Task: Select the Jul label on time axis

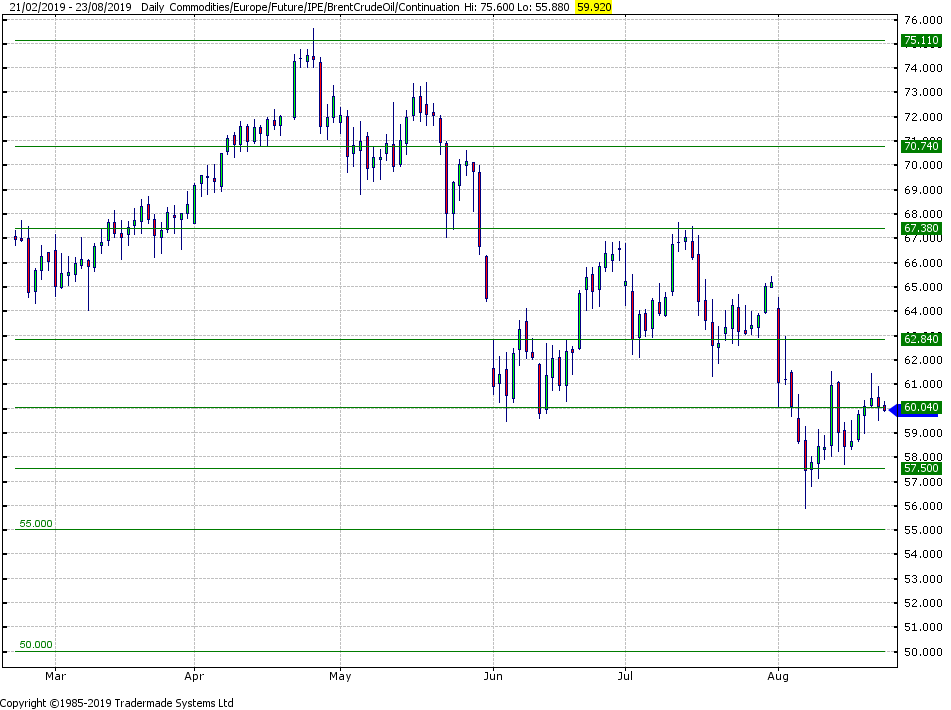Action: tap(624, 676)
